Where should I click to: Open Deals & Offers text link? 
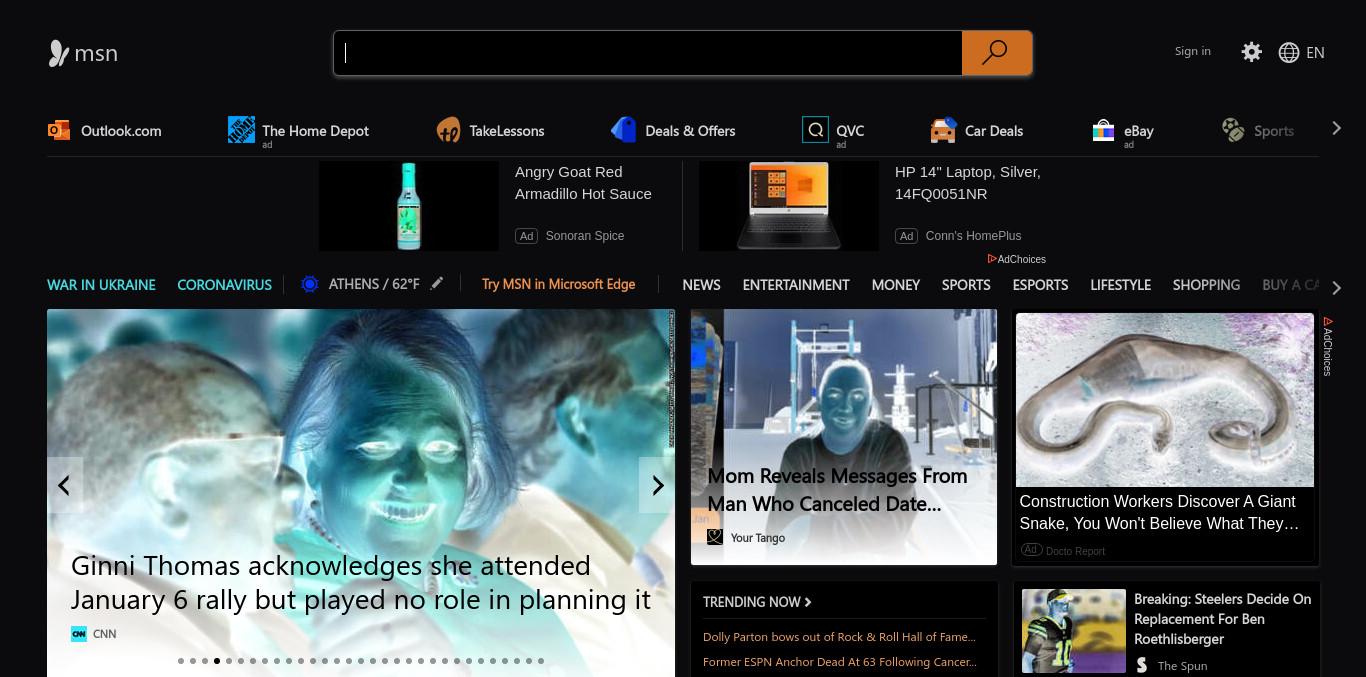[x=690, y=131]
